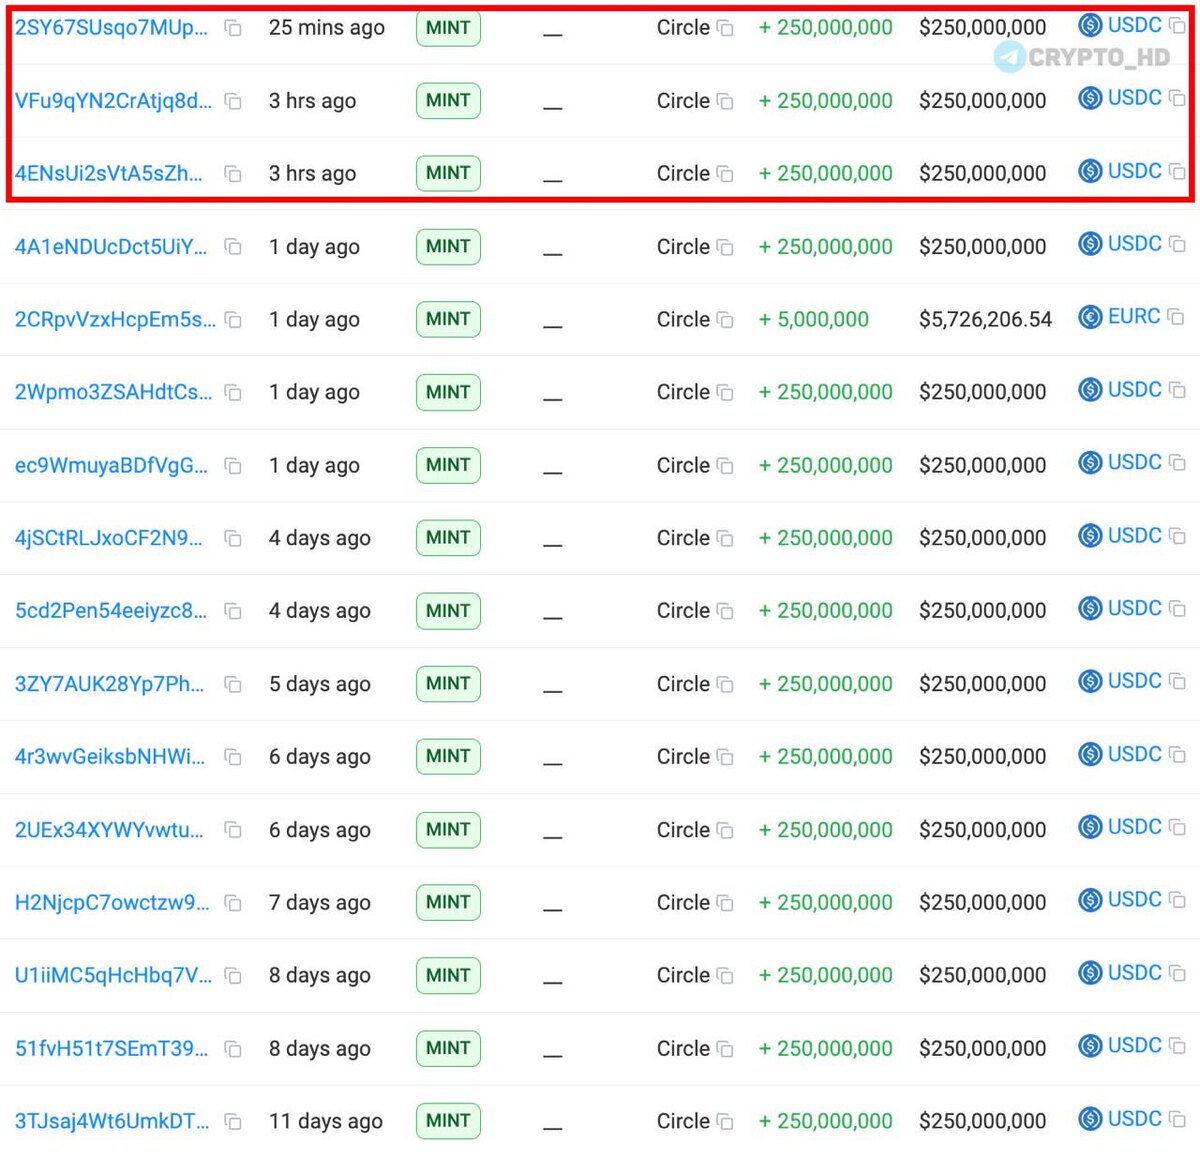Click the EURC token logo icon
Screen dimensions: 1200x1158
(x=1090, y=317)
